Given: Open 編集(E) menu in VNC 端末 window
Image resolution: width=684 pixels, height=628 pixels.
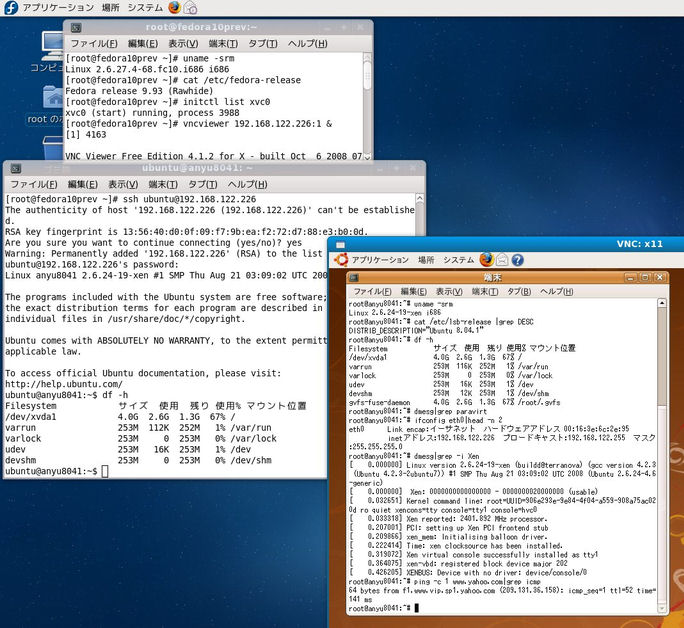Looking at the screenshot, I should [414, 291].
